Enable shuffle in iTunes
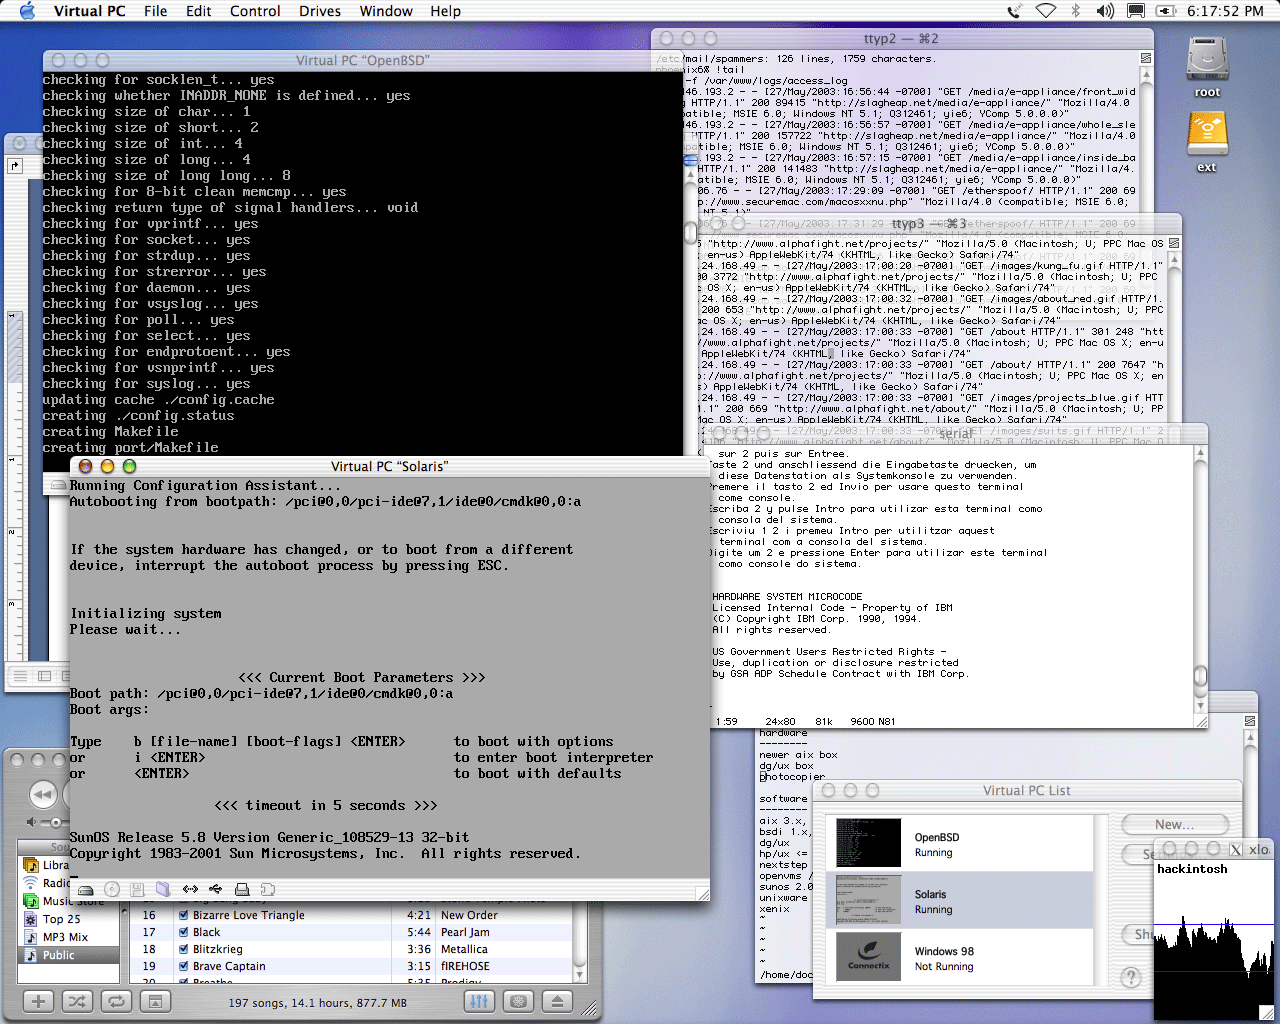Image resolution: width=1280 pixels, height=1024 pixels. pyautogui.click(x=76, y=1001)
